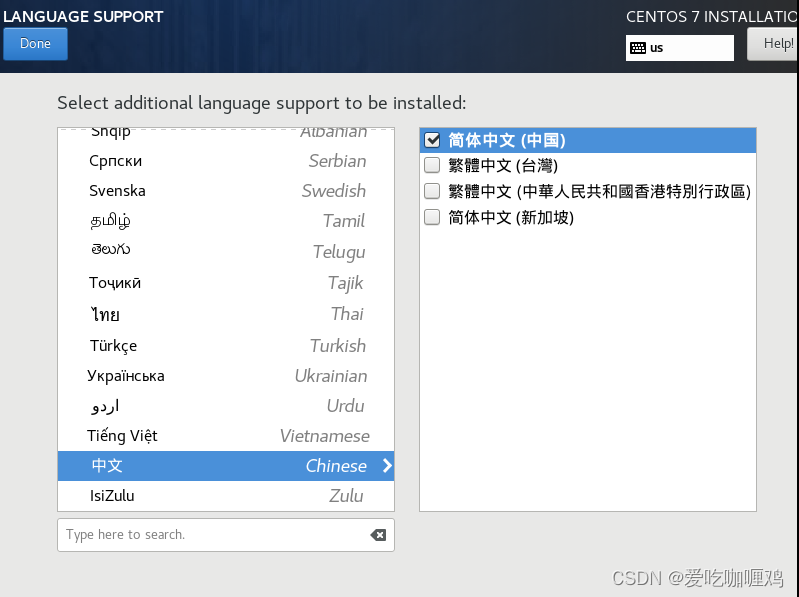Viewport: 799px width, 597px height.
Task: Select the Urdu language row
Action: [226, 406]
